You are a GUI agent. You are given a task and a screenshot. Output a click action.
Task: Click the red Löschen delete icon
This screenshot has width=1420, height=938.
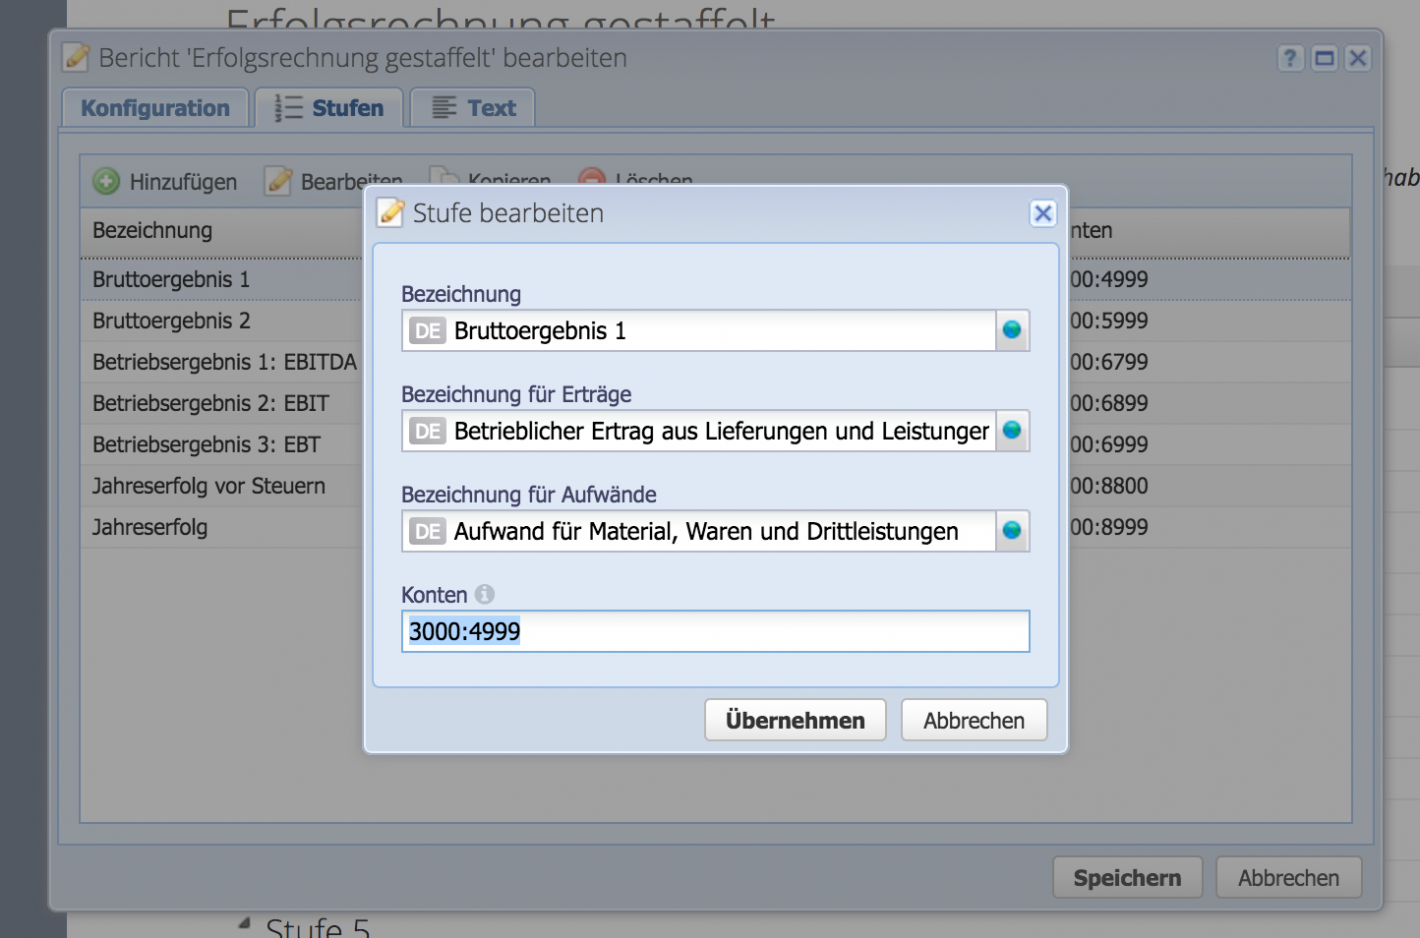point(591,181)
